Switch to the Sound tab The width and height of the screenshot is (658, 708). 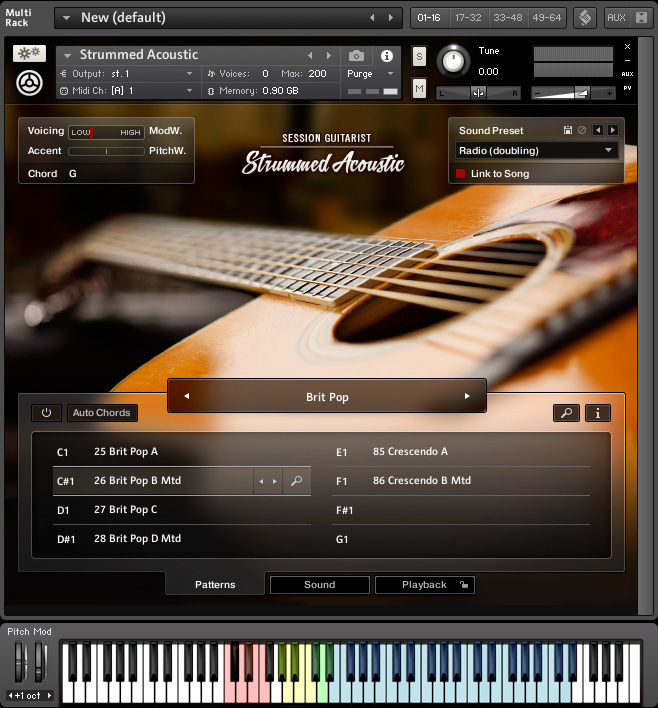tap(319, 585)
